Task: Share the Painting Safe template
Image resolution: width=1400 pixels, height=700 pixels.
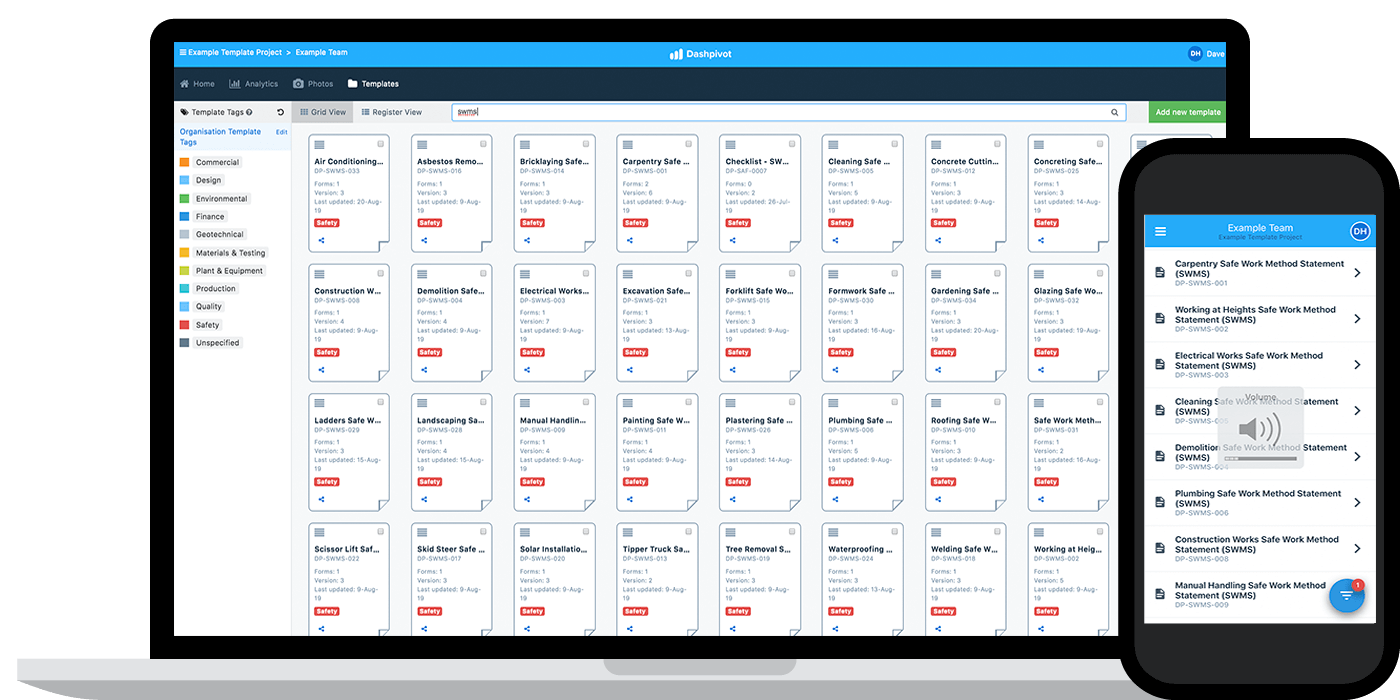Action: [630, 498]
